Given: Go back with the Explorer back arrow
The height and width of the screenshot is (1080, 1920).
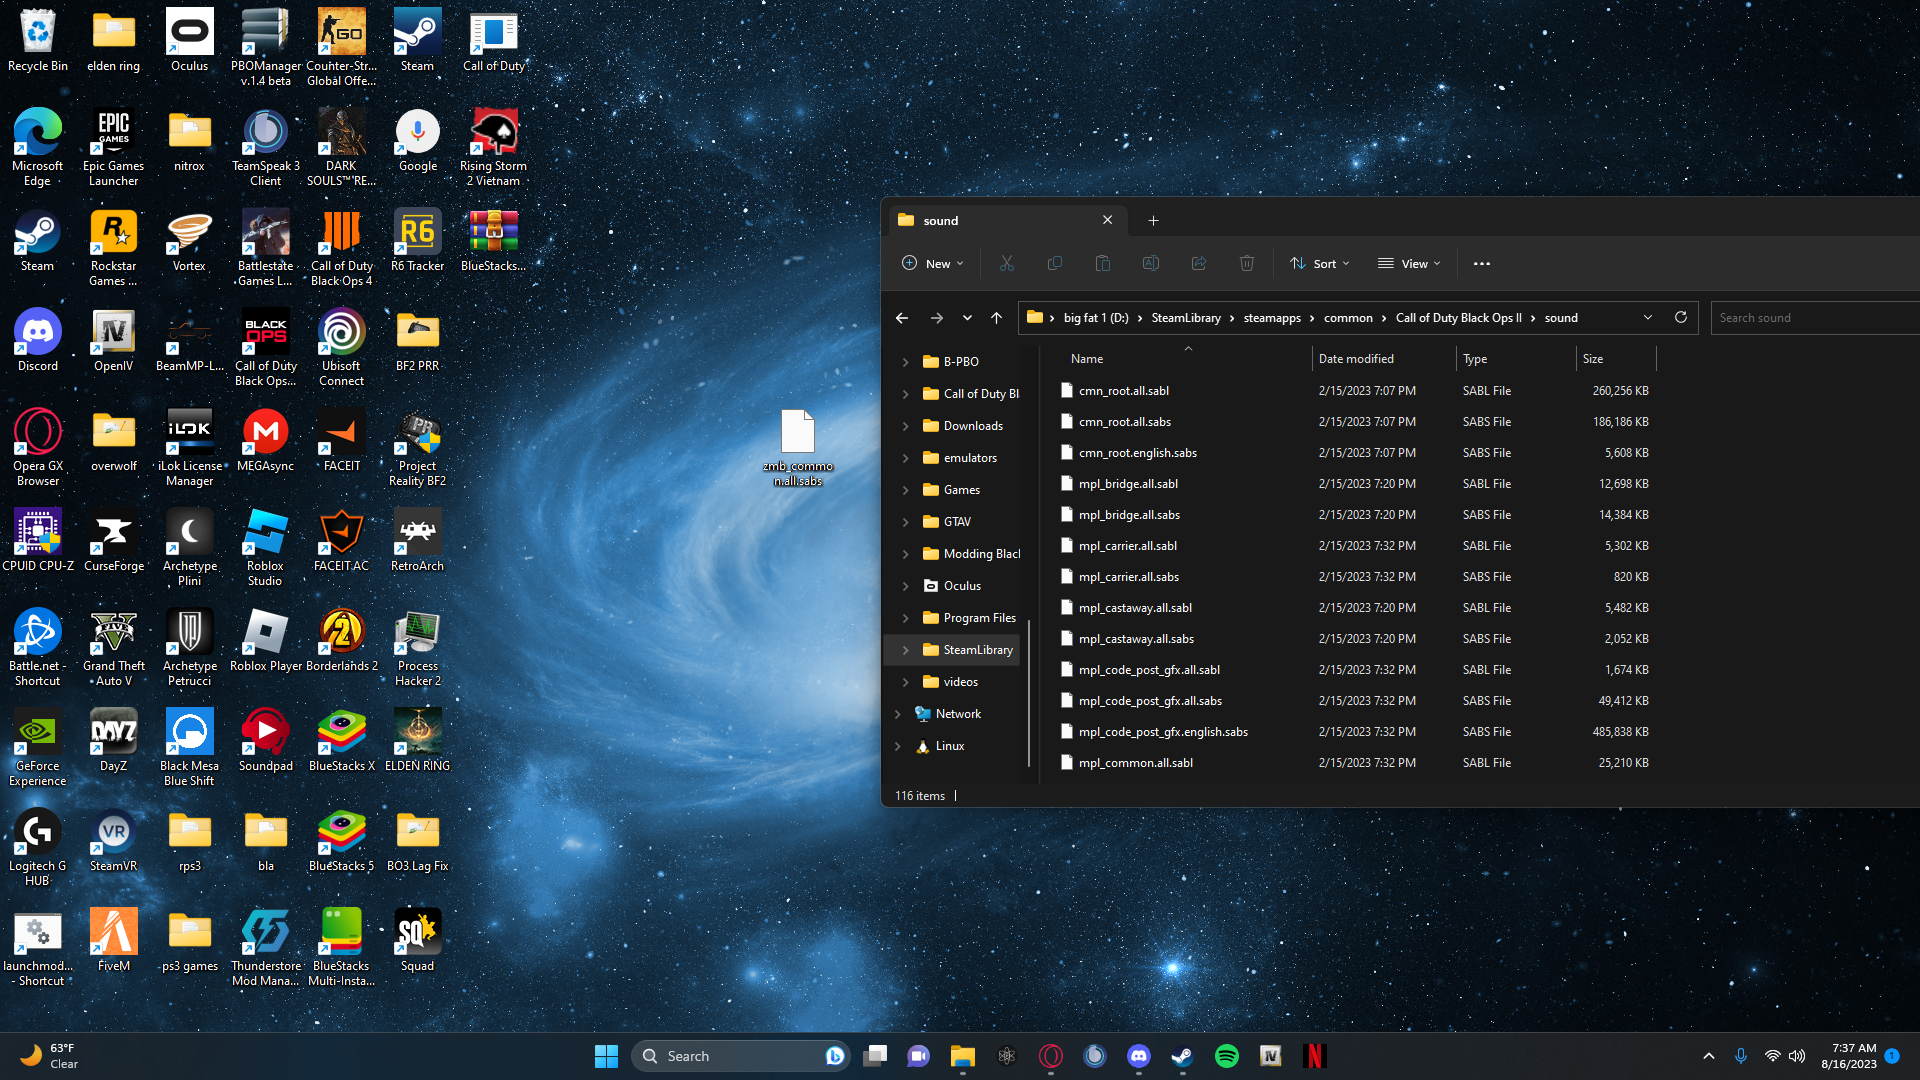Looking at the screenshot, I should pyautogui.click(x=902, y=318).
